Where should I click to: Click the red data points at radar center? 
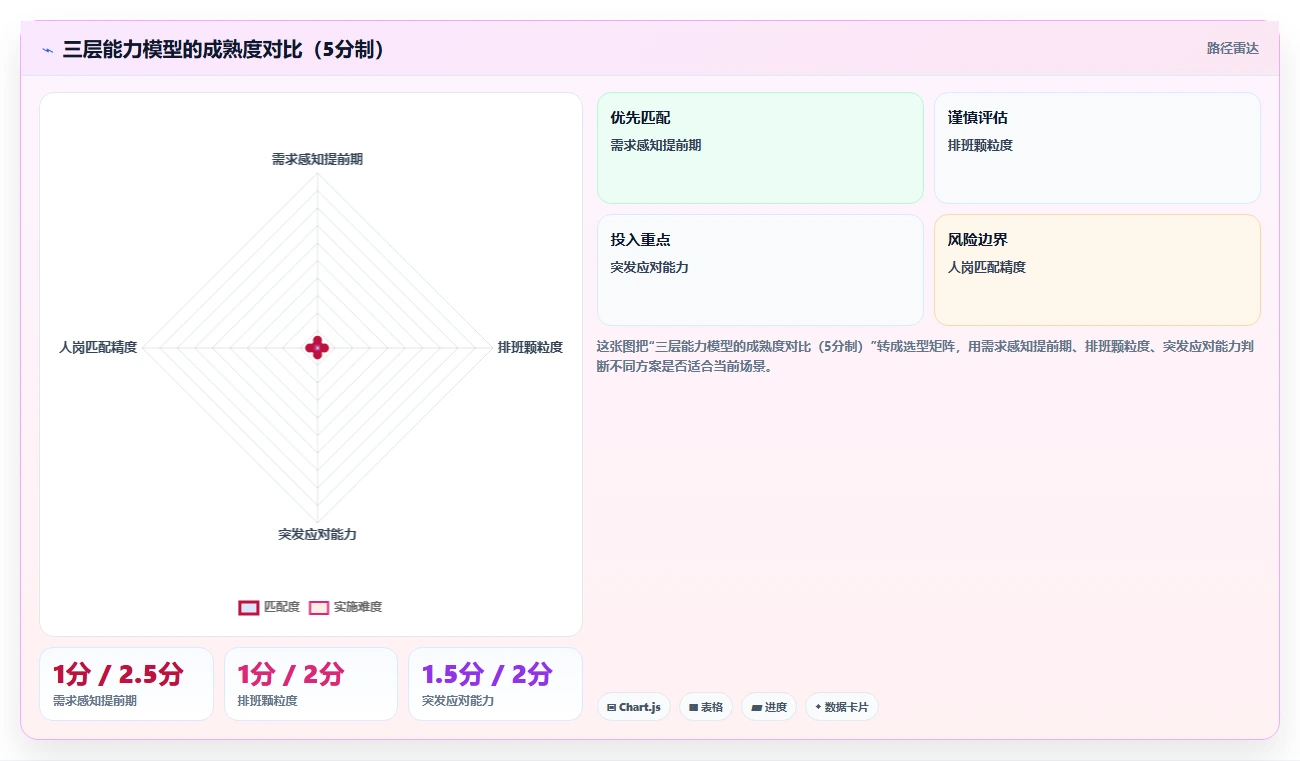[317, 347]
